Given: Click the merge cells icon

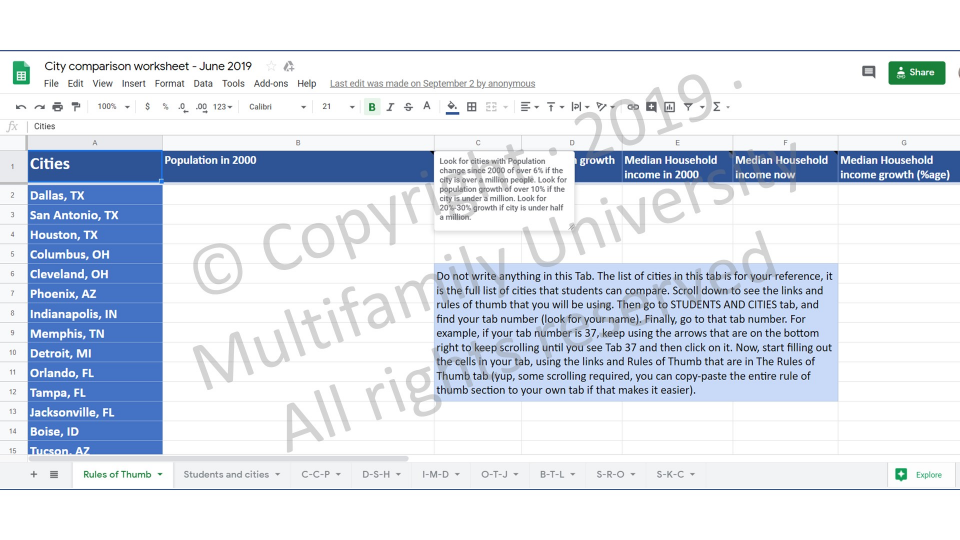Looking at the screenshot, I should [491, 107].
